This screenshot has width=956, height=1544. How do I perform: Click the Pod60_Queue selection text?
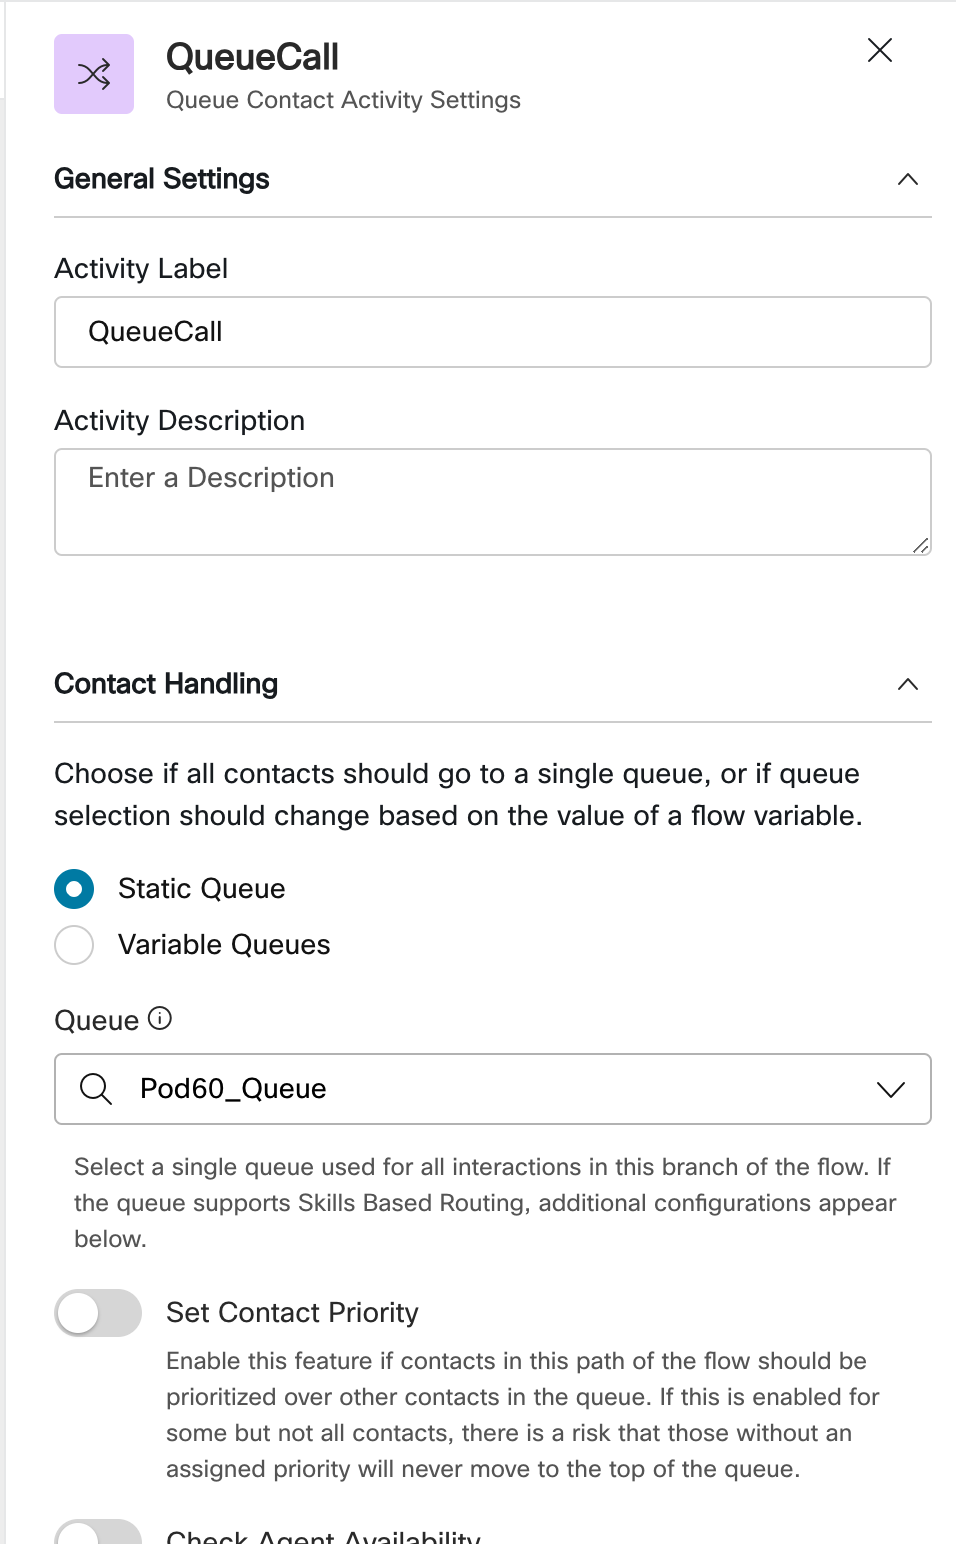point(233,1089)
